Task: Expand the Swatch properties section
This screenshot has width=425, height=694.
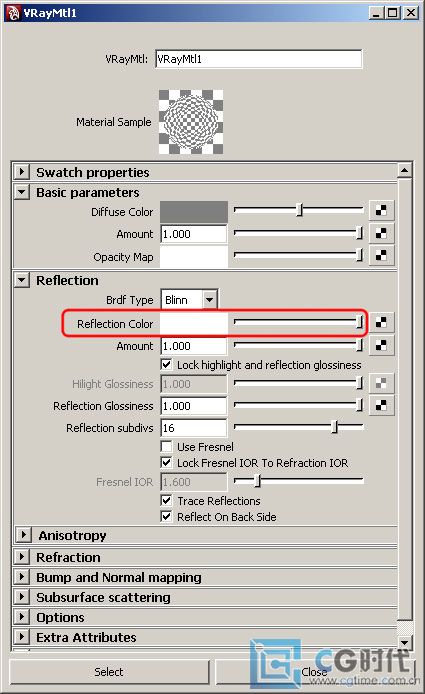Action: (x=22, y=172)
